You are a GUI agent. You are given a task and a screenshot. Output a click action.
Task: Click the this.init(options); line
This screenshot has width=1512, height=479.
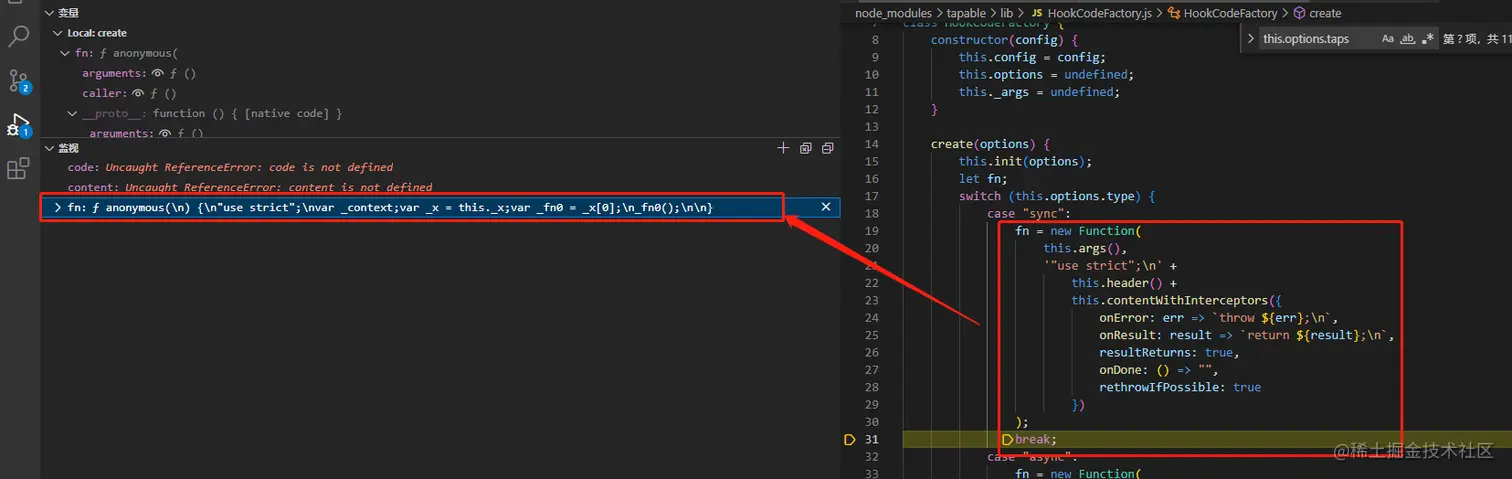[x=1026, y=161]
